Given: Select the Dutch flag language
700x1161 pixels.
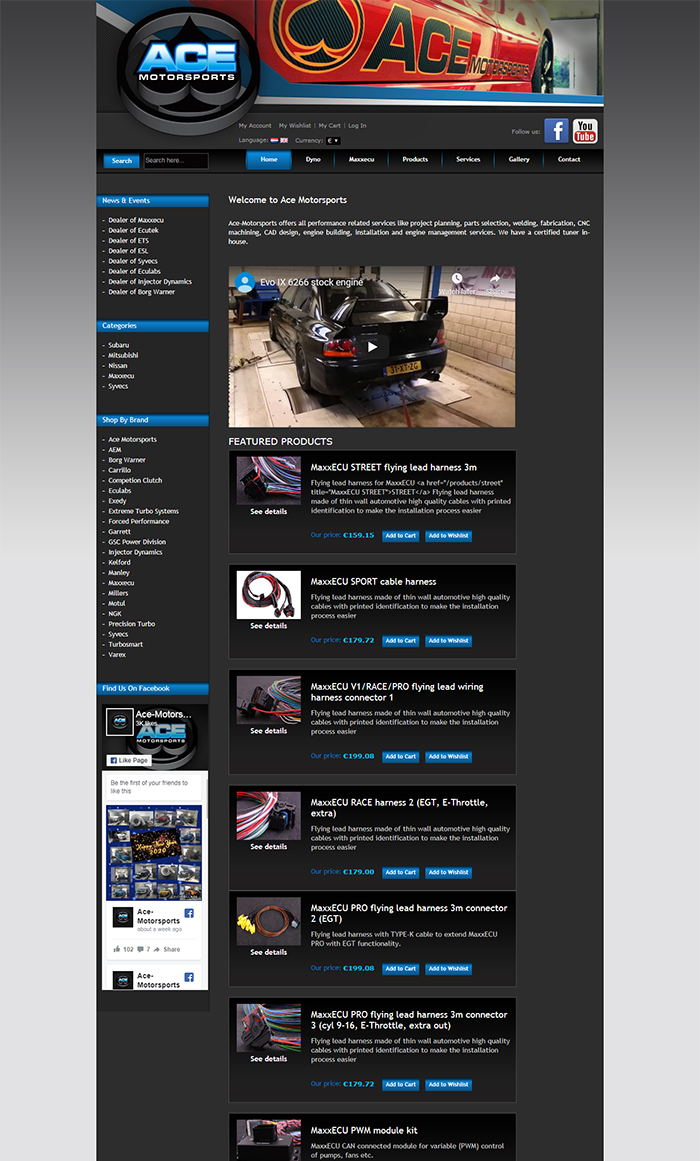Looking at the screenshot, I should pyautogui.click(x=274, y=140).
